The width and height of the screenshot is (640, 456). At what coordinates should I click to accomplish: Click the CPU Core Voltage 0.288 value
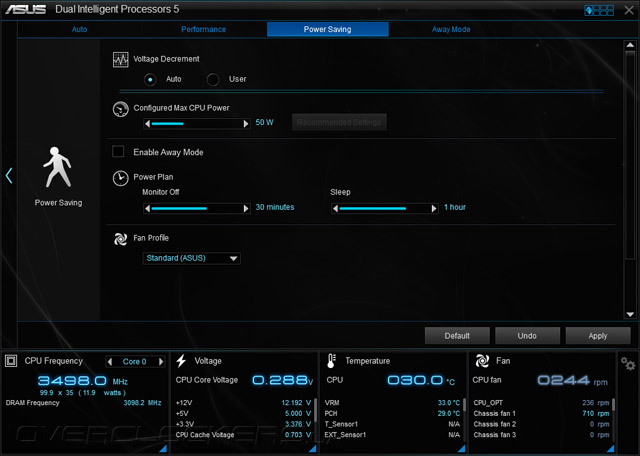282,380
